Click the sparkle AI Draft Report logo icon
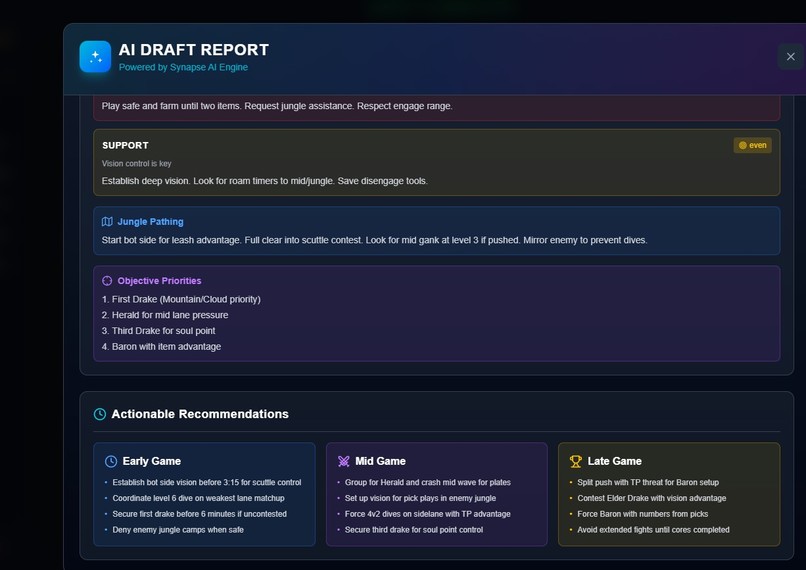The height and width of the screenshot is (570, 806). (95, 57)
